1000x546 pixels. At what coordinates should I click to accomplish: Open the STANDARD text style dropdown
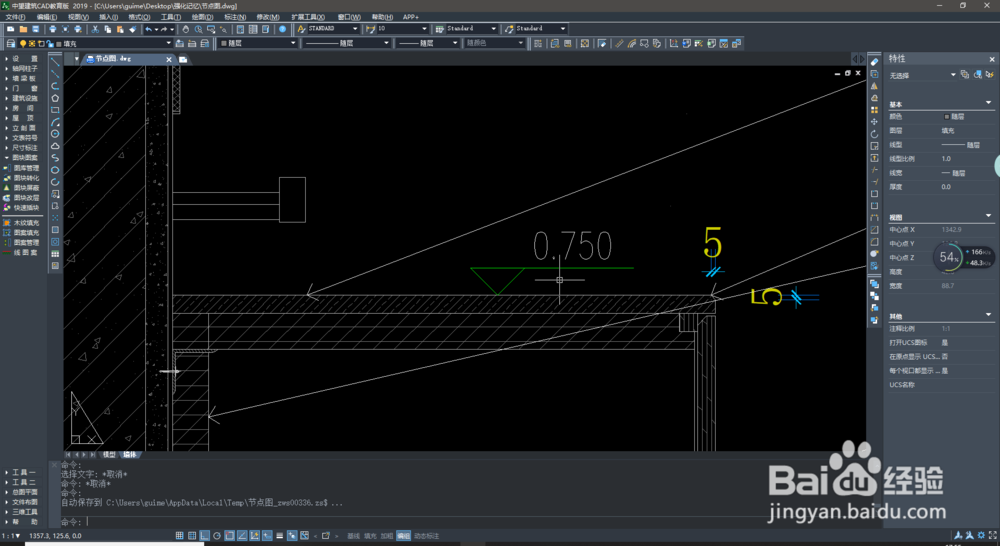tap(333, 29)
